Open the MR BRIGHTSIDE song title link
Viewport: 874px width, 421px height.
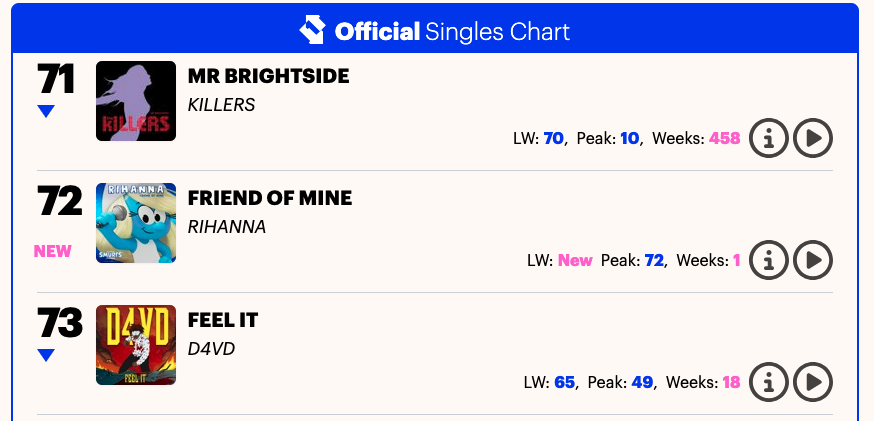pyautogui.click(x=268, y=76)
